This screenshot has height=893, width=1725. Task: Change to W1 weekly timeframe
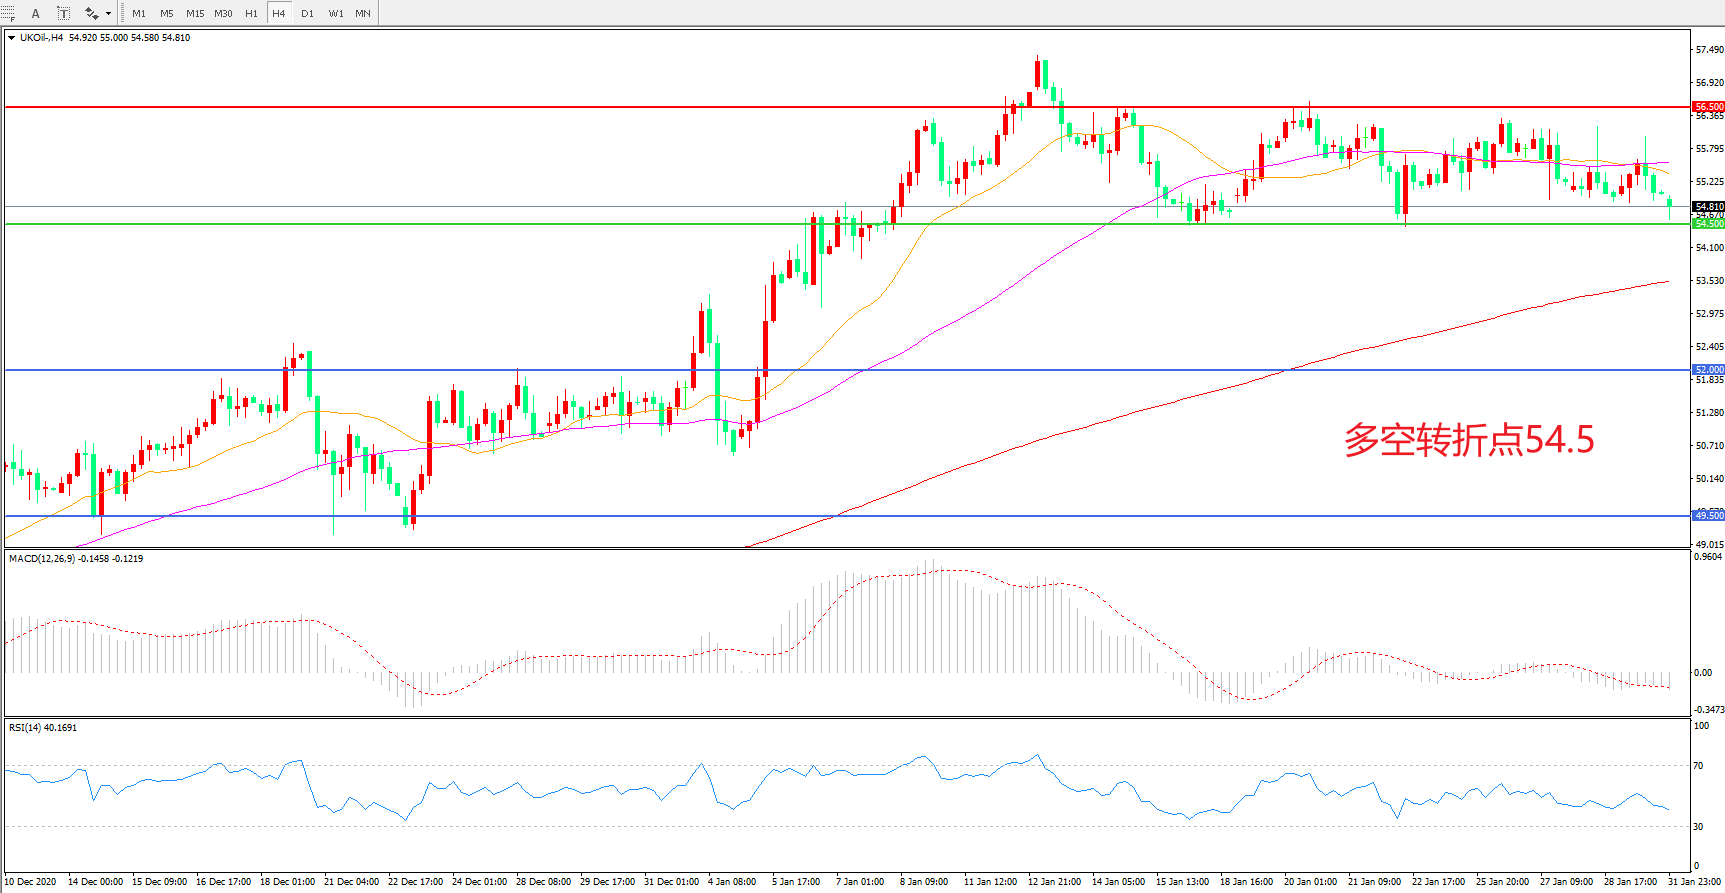click(x=336, y=13)
